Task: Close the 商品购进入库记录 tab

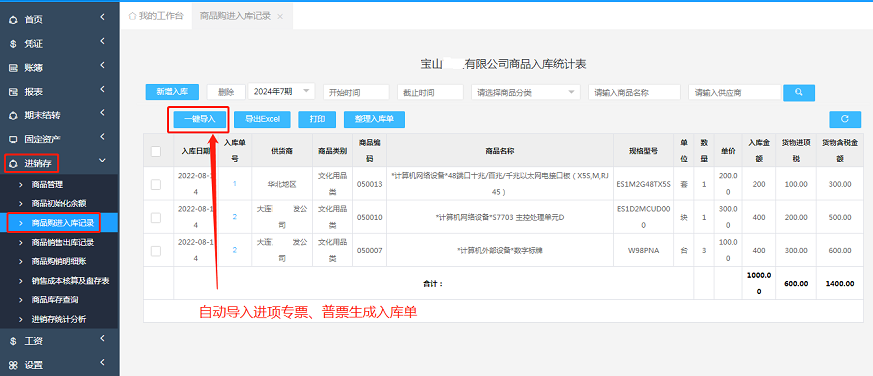Action: (x=280, y=17)
